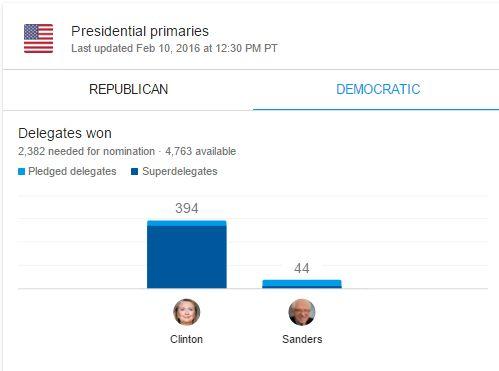Image resolution: width=499 pixels, height=371 pixels.
Task: Click Sanders' light blue delegates bar
Action: (x=302, y=283)
